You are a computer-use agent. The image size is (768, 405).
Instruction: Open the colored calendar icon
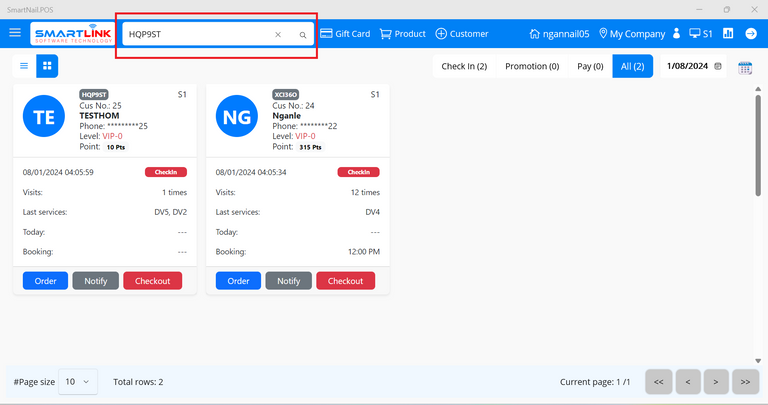pyautogui.click(x=745, y=67)
